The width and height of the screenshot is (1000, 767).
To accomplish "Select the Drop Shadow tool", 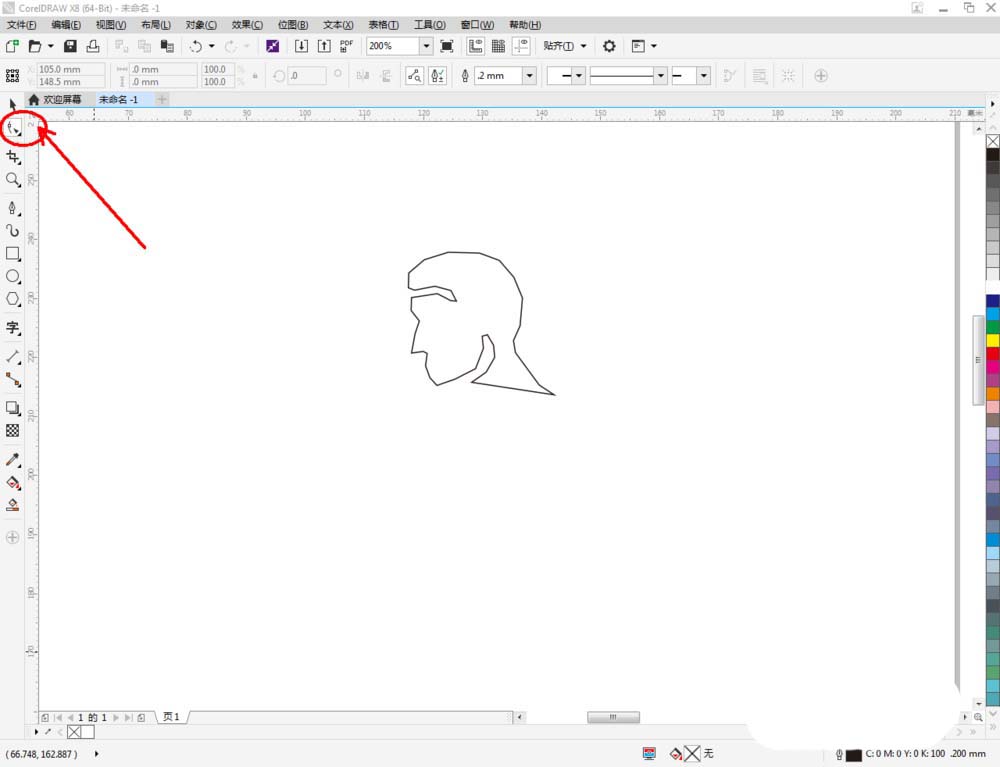I will [13, 408].
